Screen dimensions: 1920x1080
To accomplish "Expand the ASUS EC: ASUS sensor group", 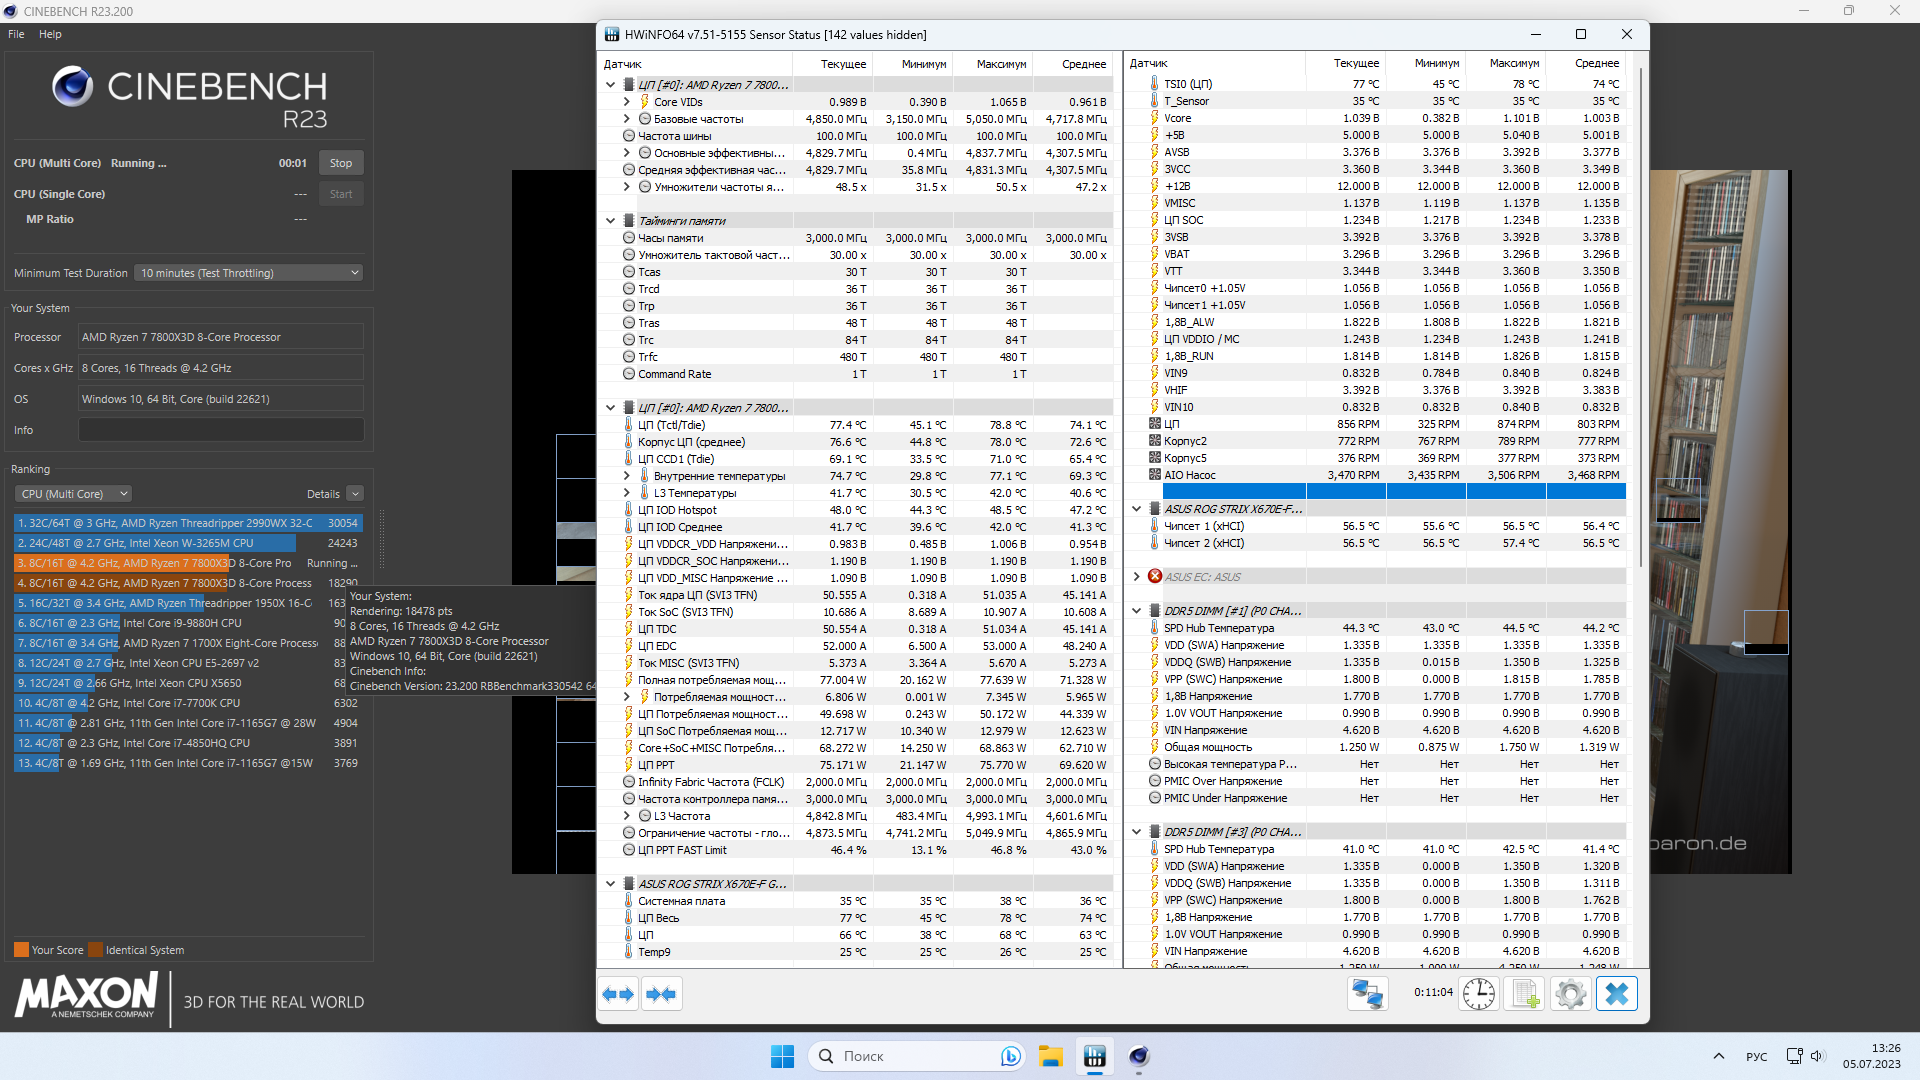I will point(1137,577).
